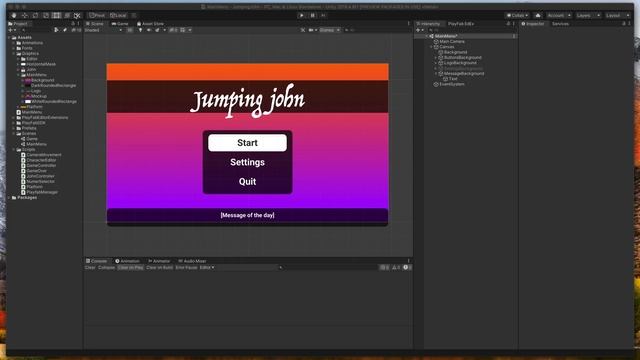640x360 pixels.
Task: Open the Layout dropdown
Action: pos(617,16)
